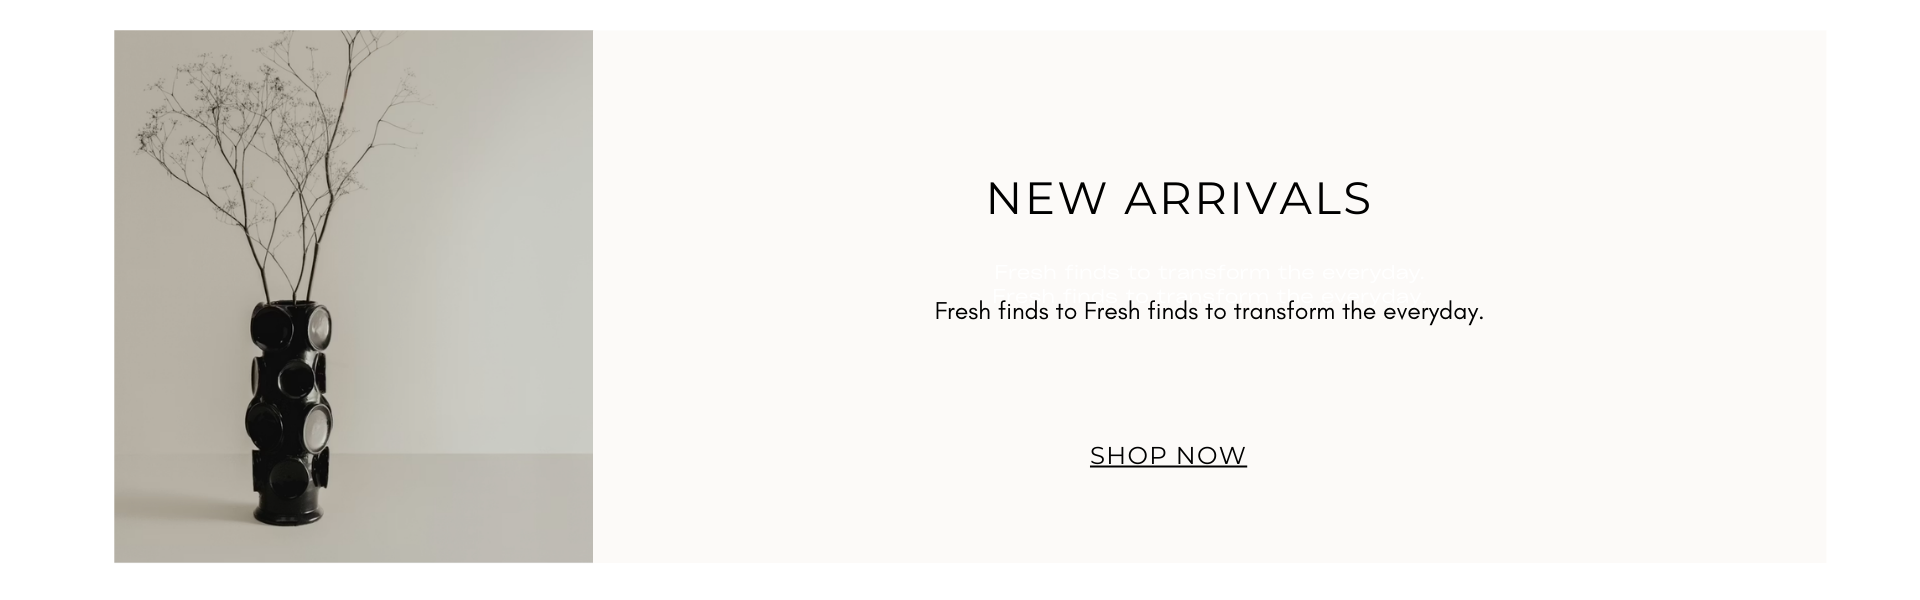Click the black tagline sentence under the heading
The image size is (1920, 600).
[1209, 311]
